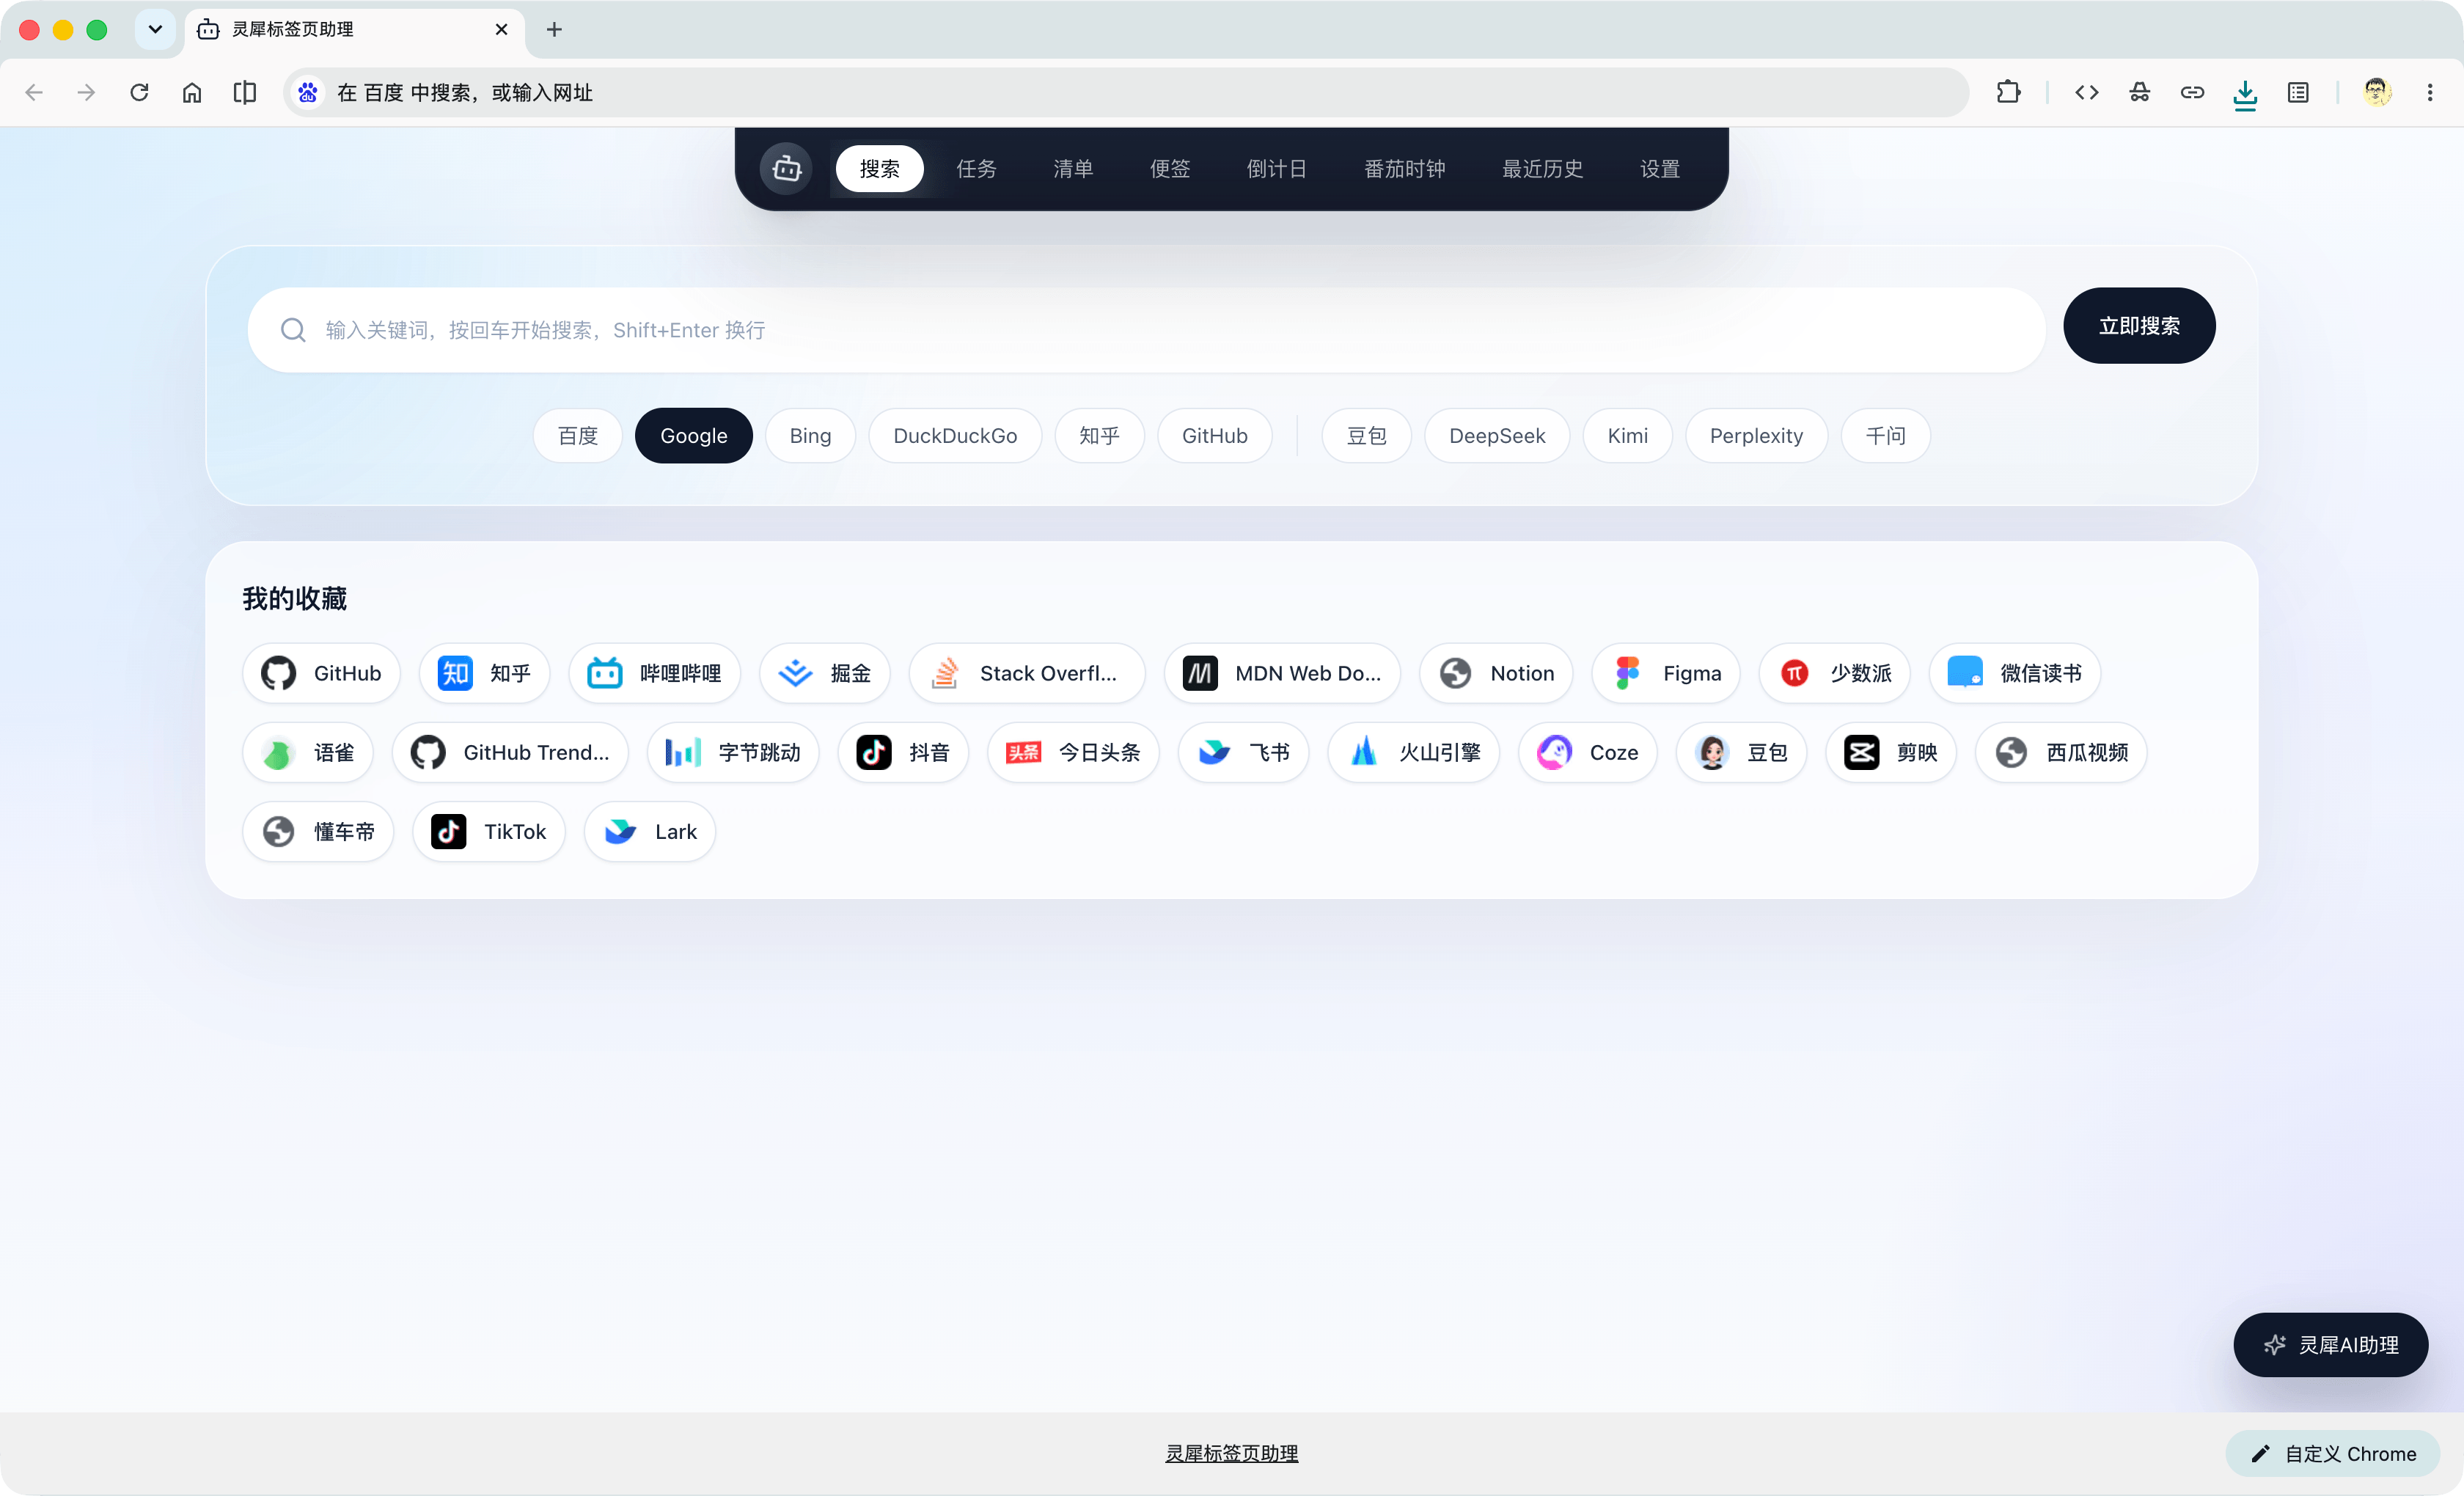Open the Figma bookmark

pyautogui.click(x=1666, y=673)
